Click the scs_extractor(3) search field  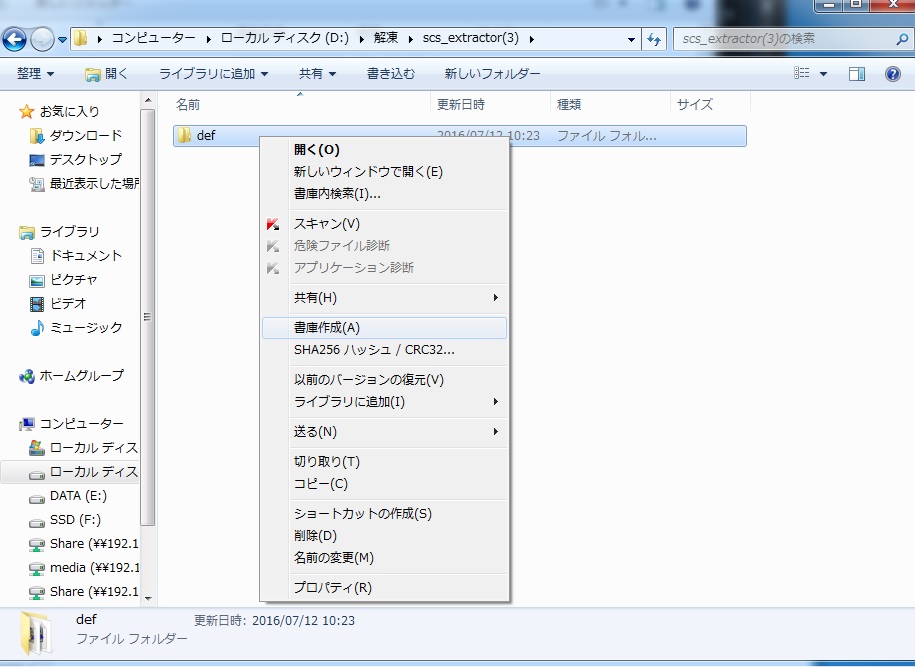click(x=785, y=39)
